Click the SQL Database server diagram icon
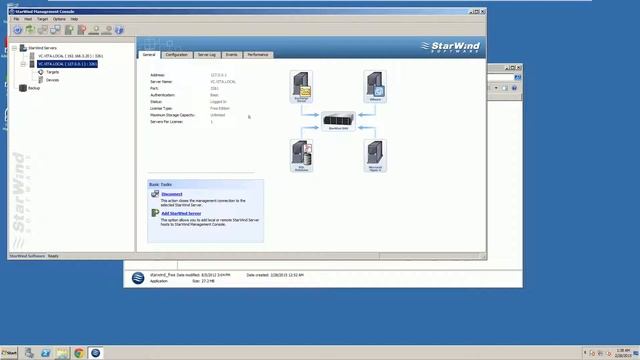 pyautogui.click(x=301, y=156)
